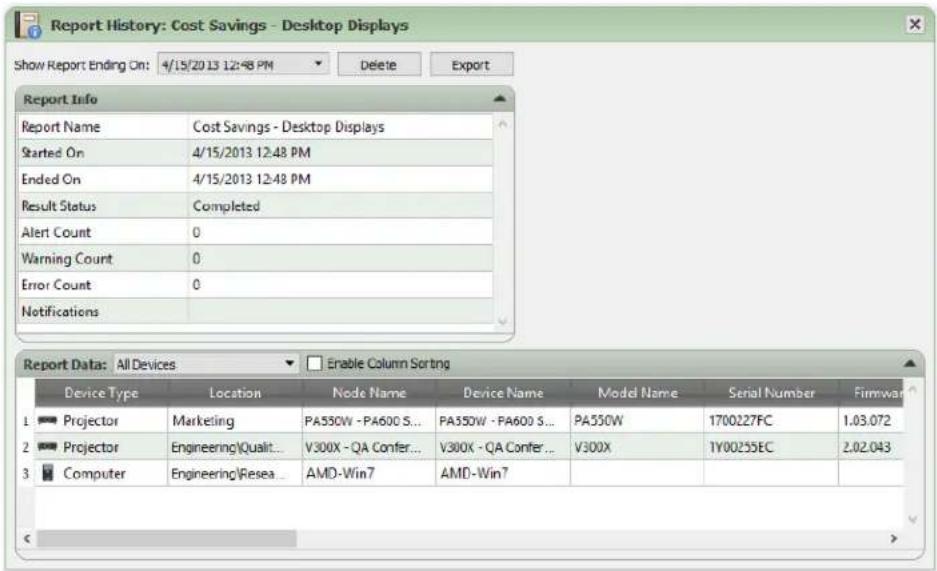
Task: Collapse the Report Data panel
Action: pos(910,363)
